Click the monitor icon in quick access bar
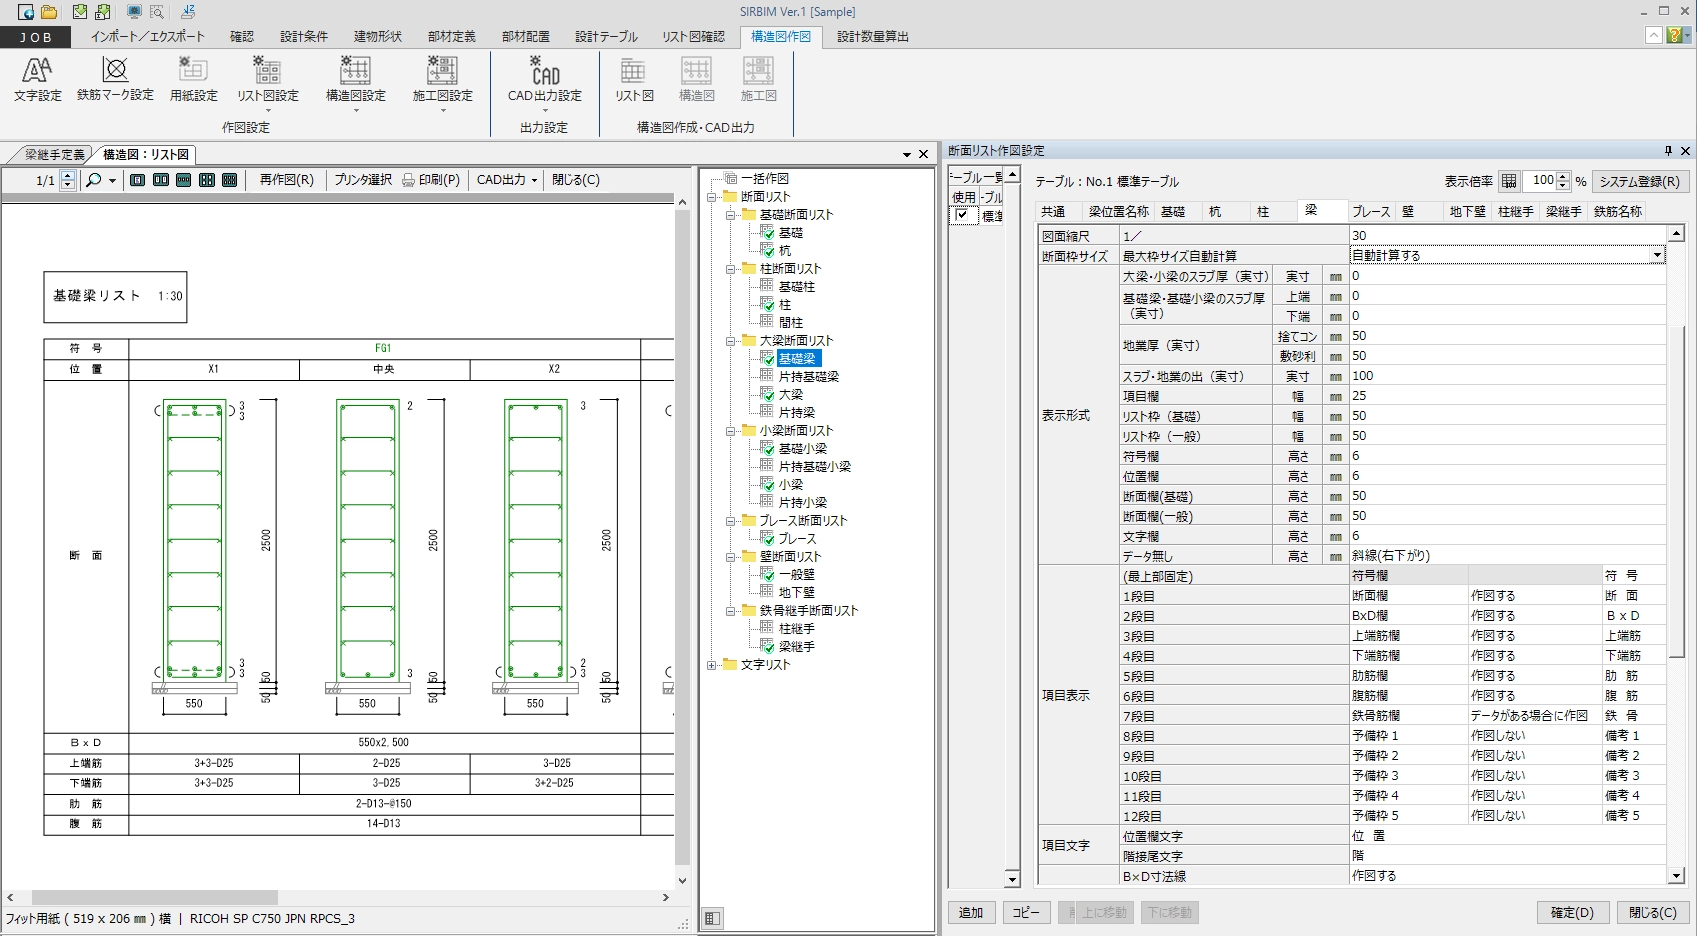Image resolution: width=1697 pixels, height=936 pixels. pyautogui.click(x=134, y=12)
